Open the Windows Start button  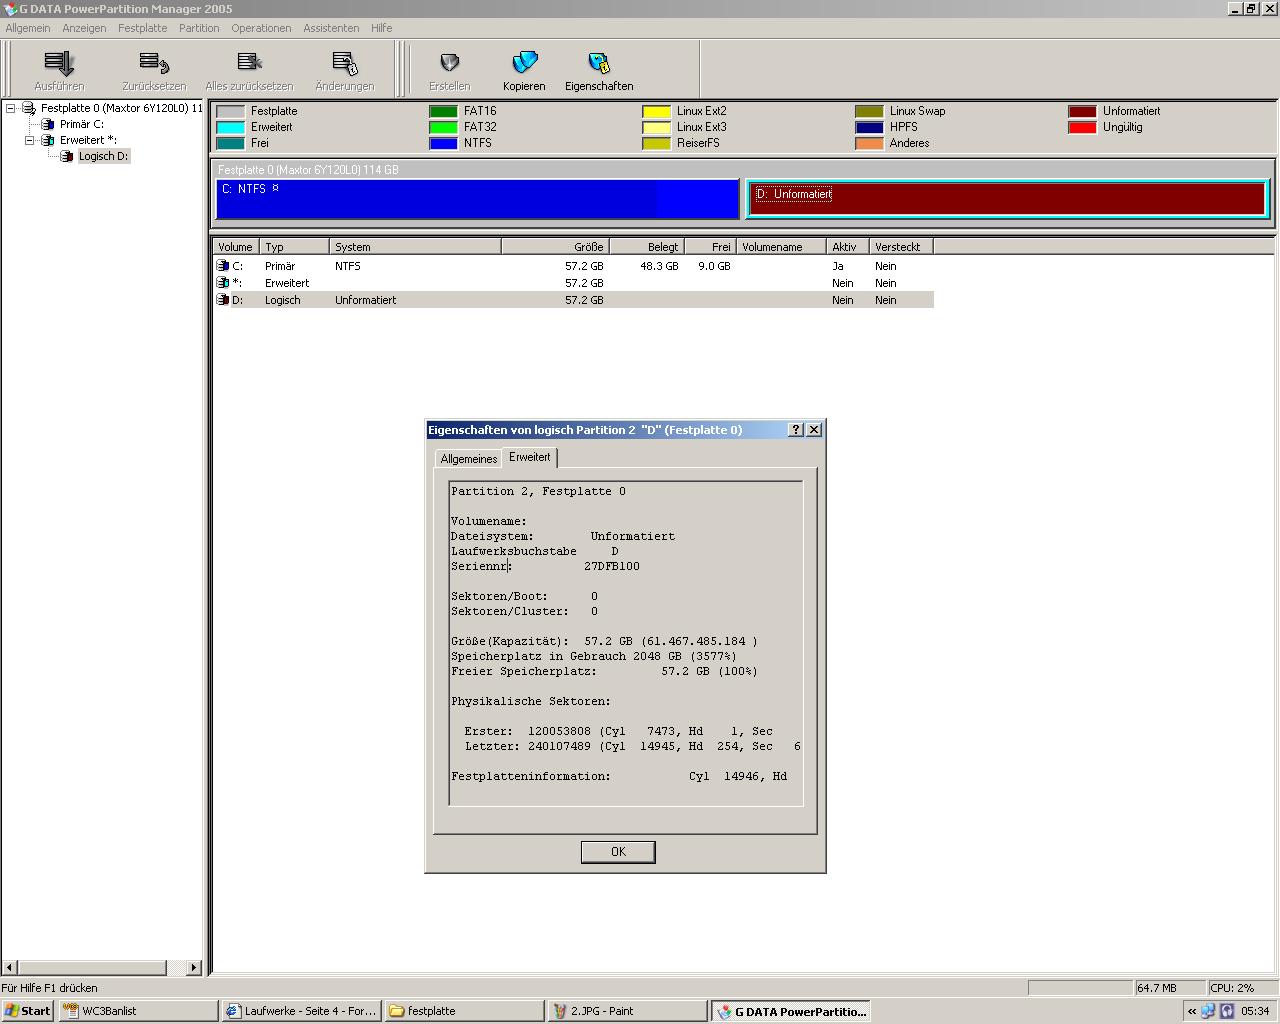28,1011
